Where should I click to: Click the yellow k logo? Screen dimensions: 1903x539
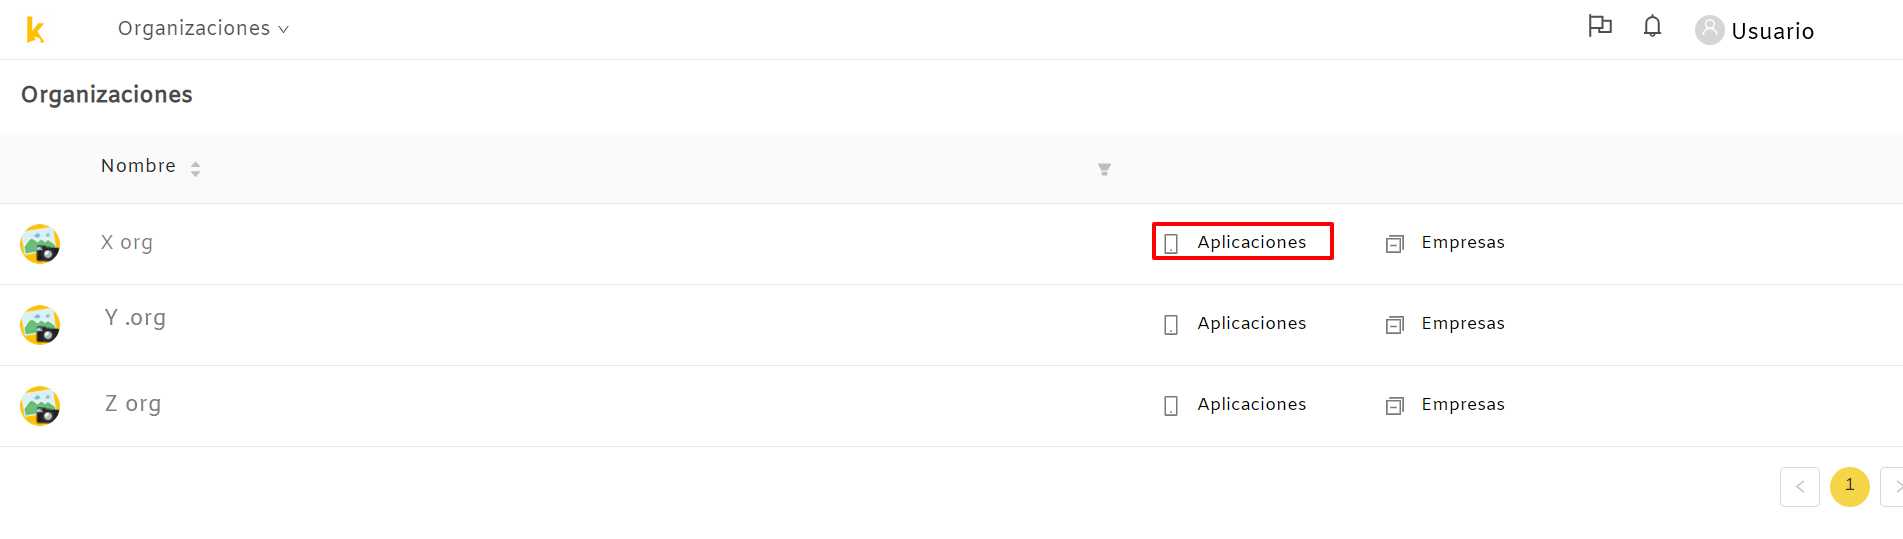(x=35, y=31)
